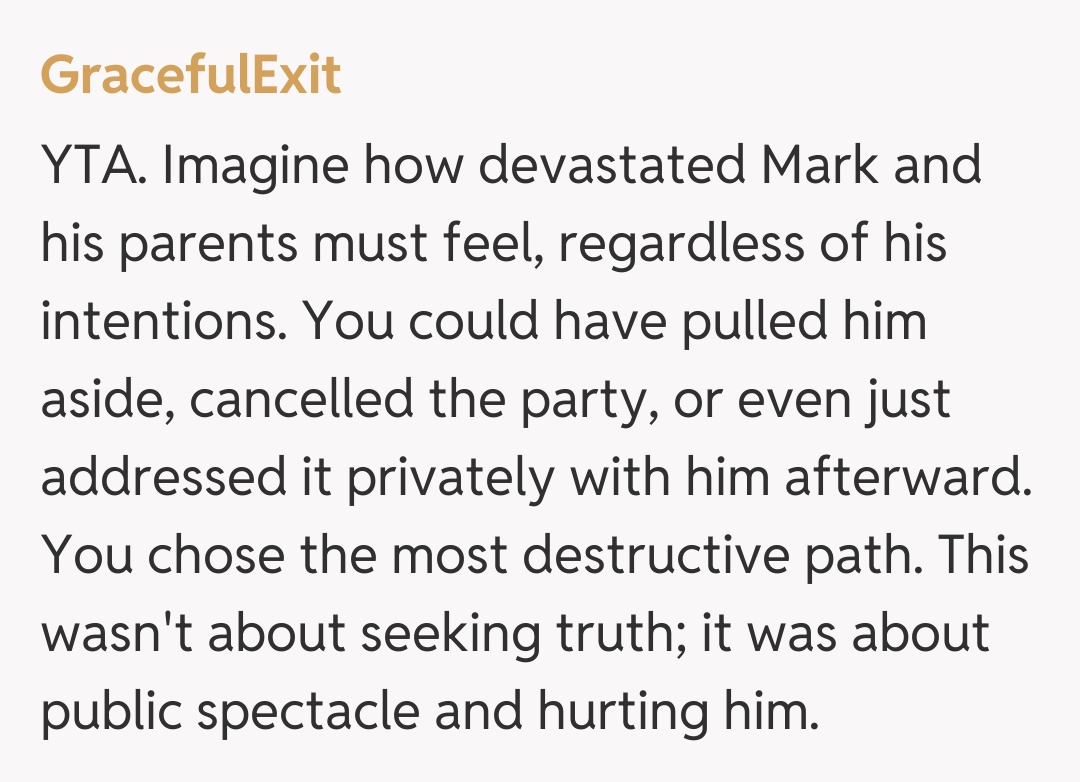Select the word addressed
This screenshot has width=1080, height=782.
coord(162,479)
